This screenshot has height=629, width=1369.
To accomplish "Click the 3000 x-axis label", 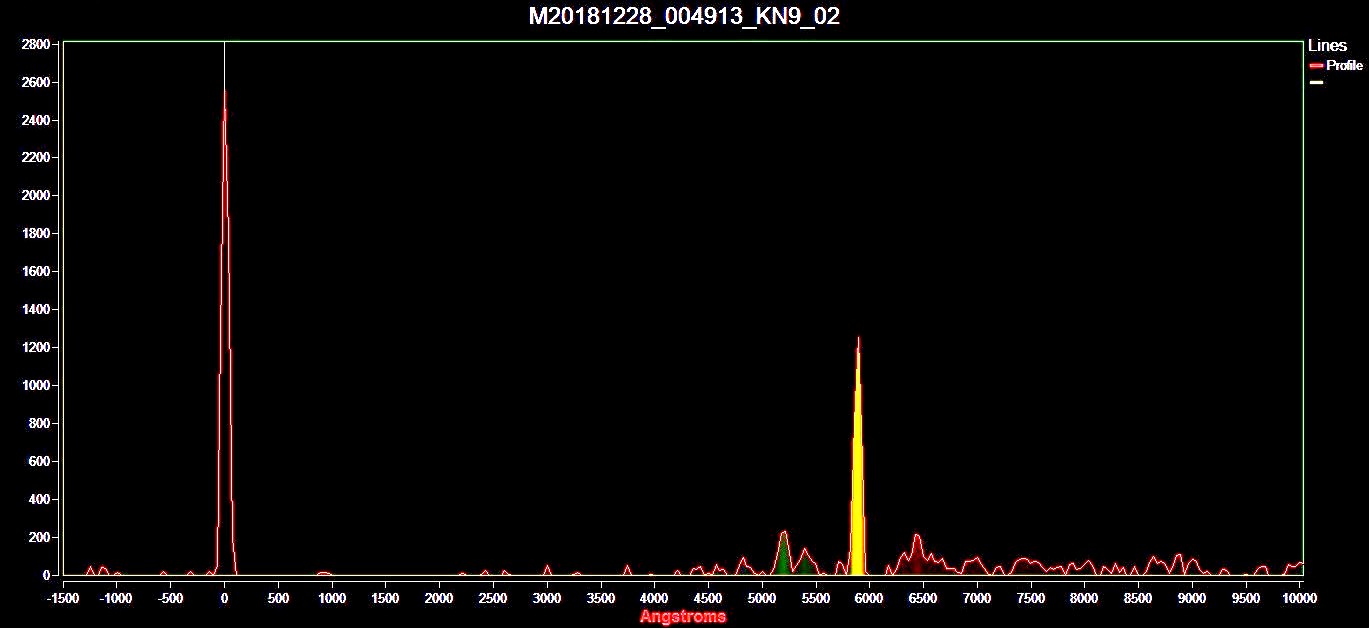I will coord(547,598).
